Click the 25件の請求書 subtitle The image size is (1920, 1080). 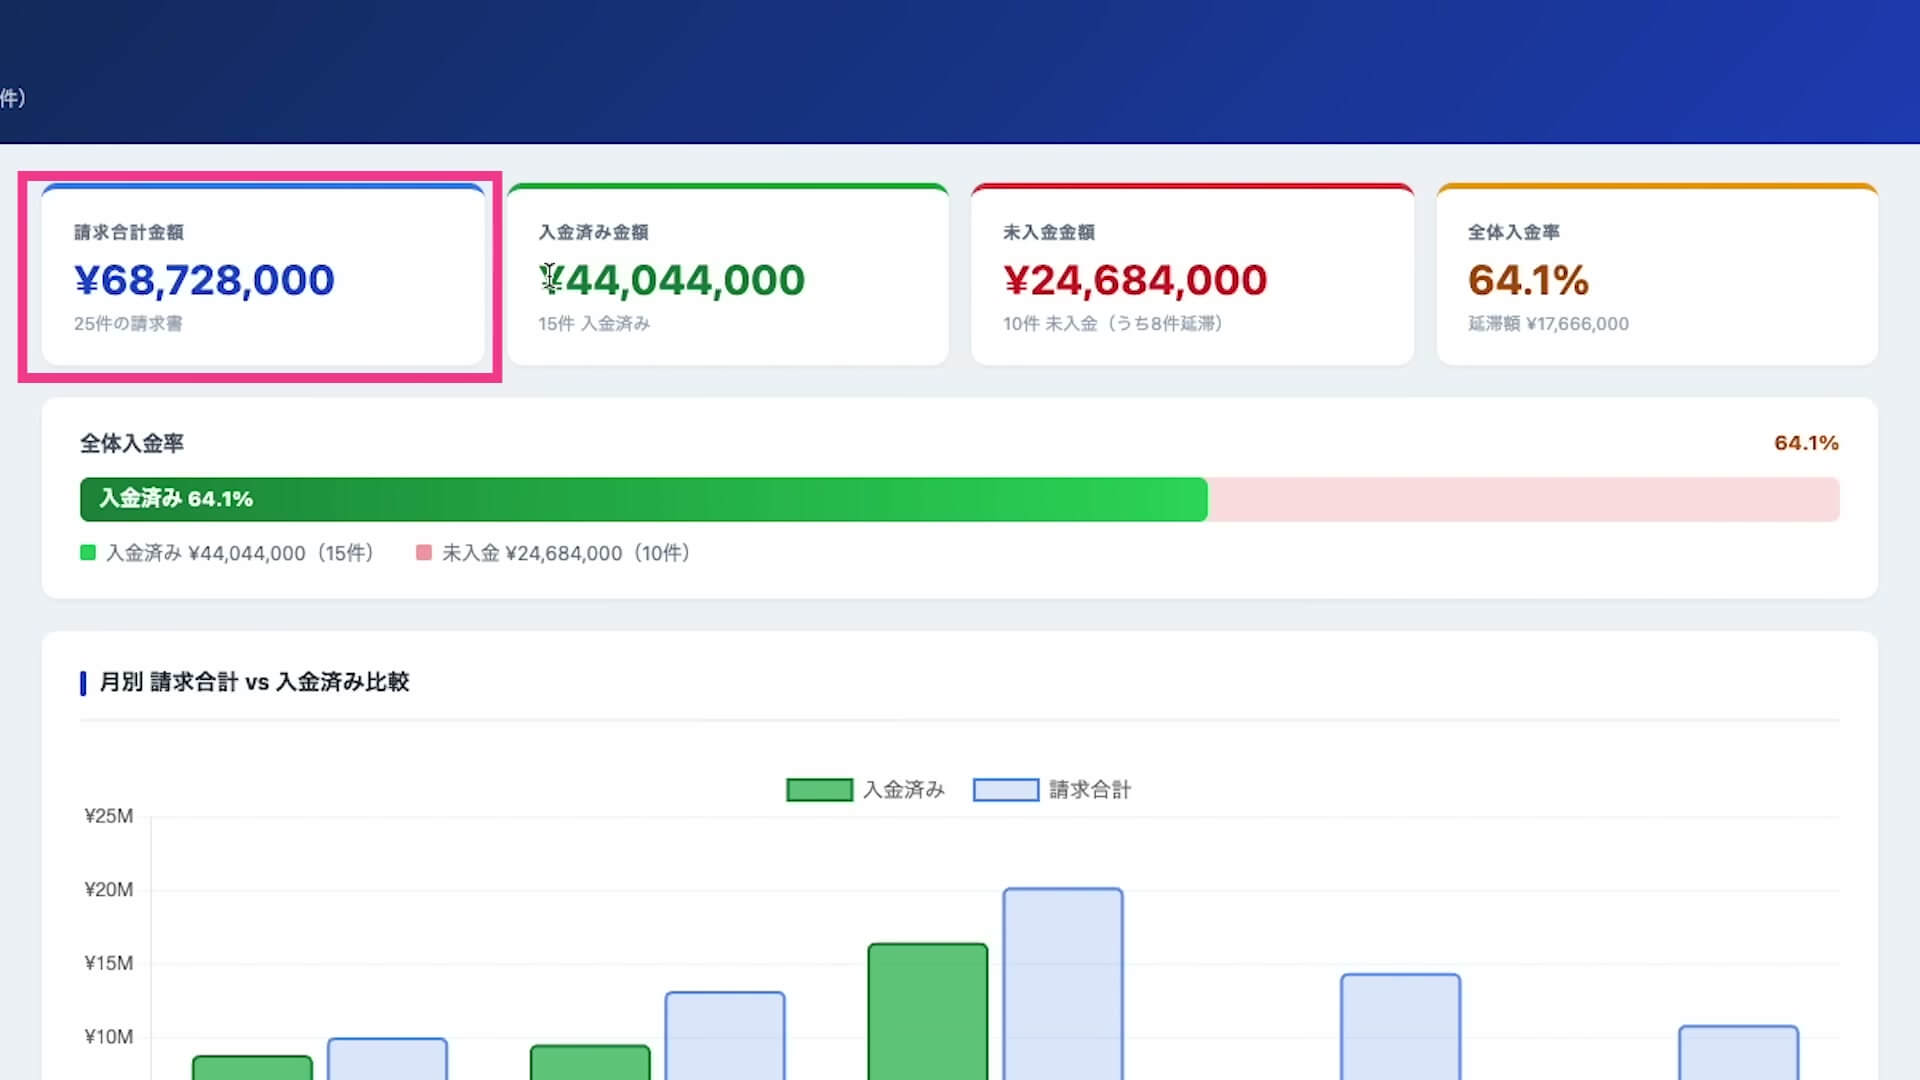click(x=128, y=324)
